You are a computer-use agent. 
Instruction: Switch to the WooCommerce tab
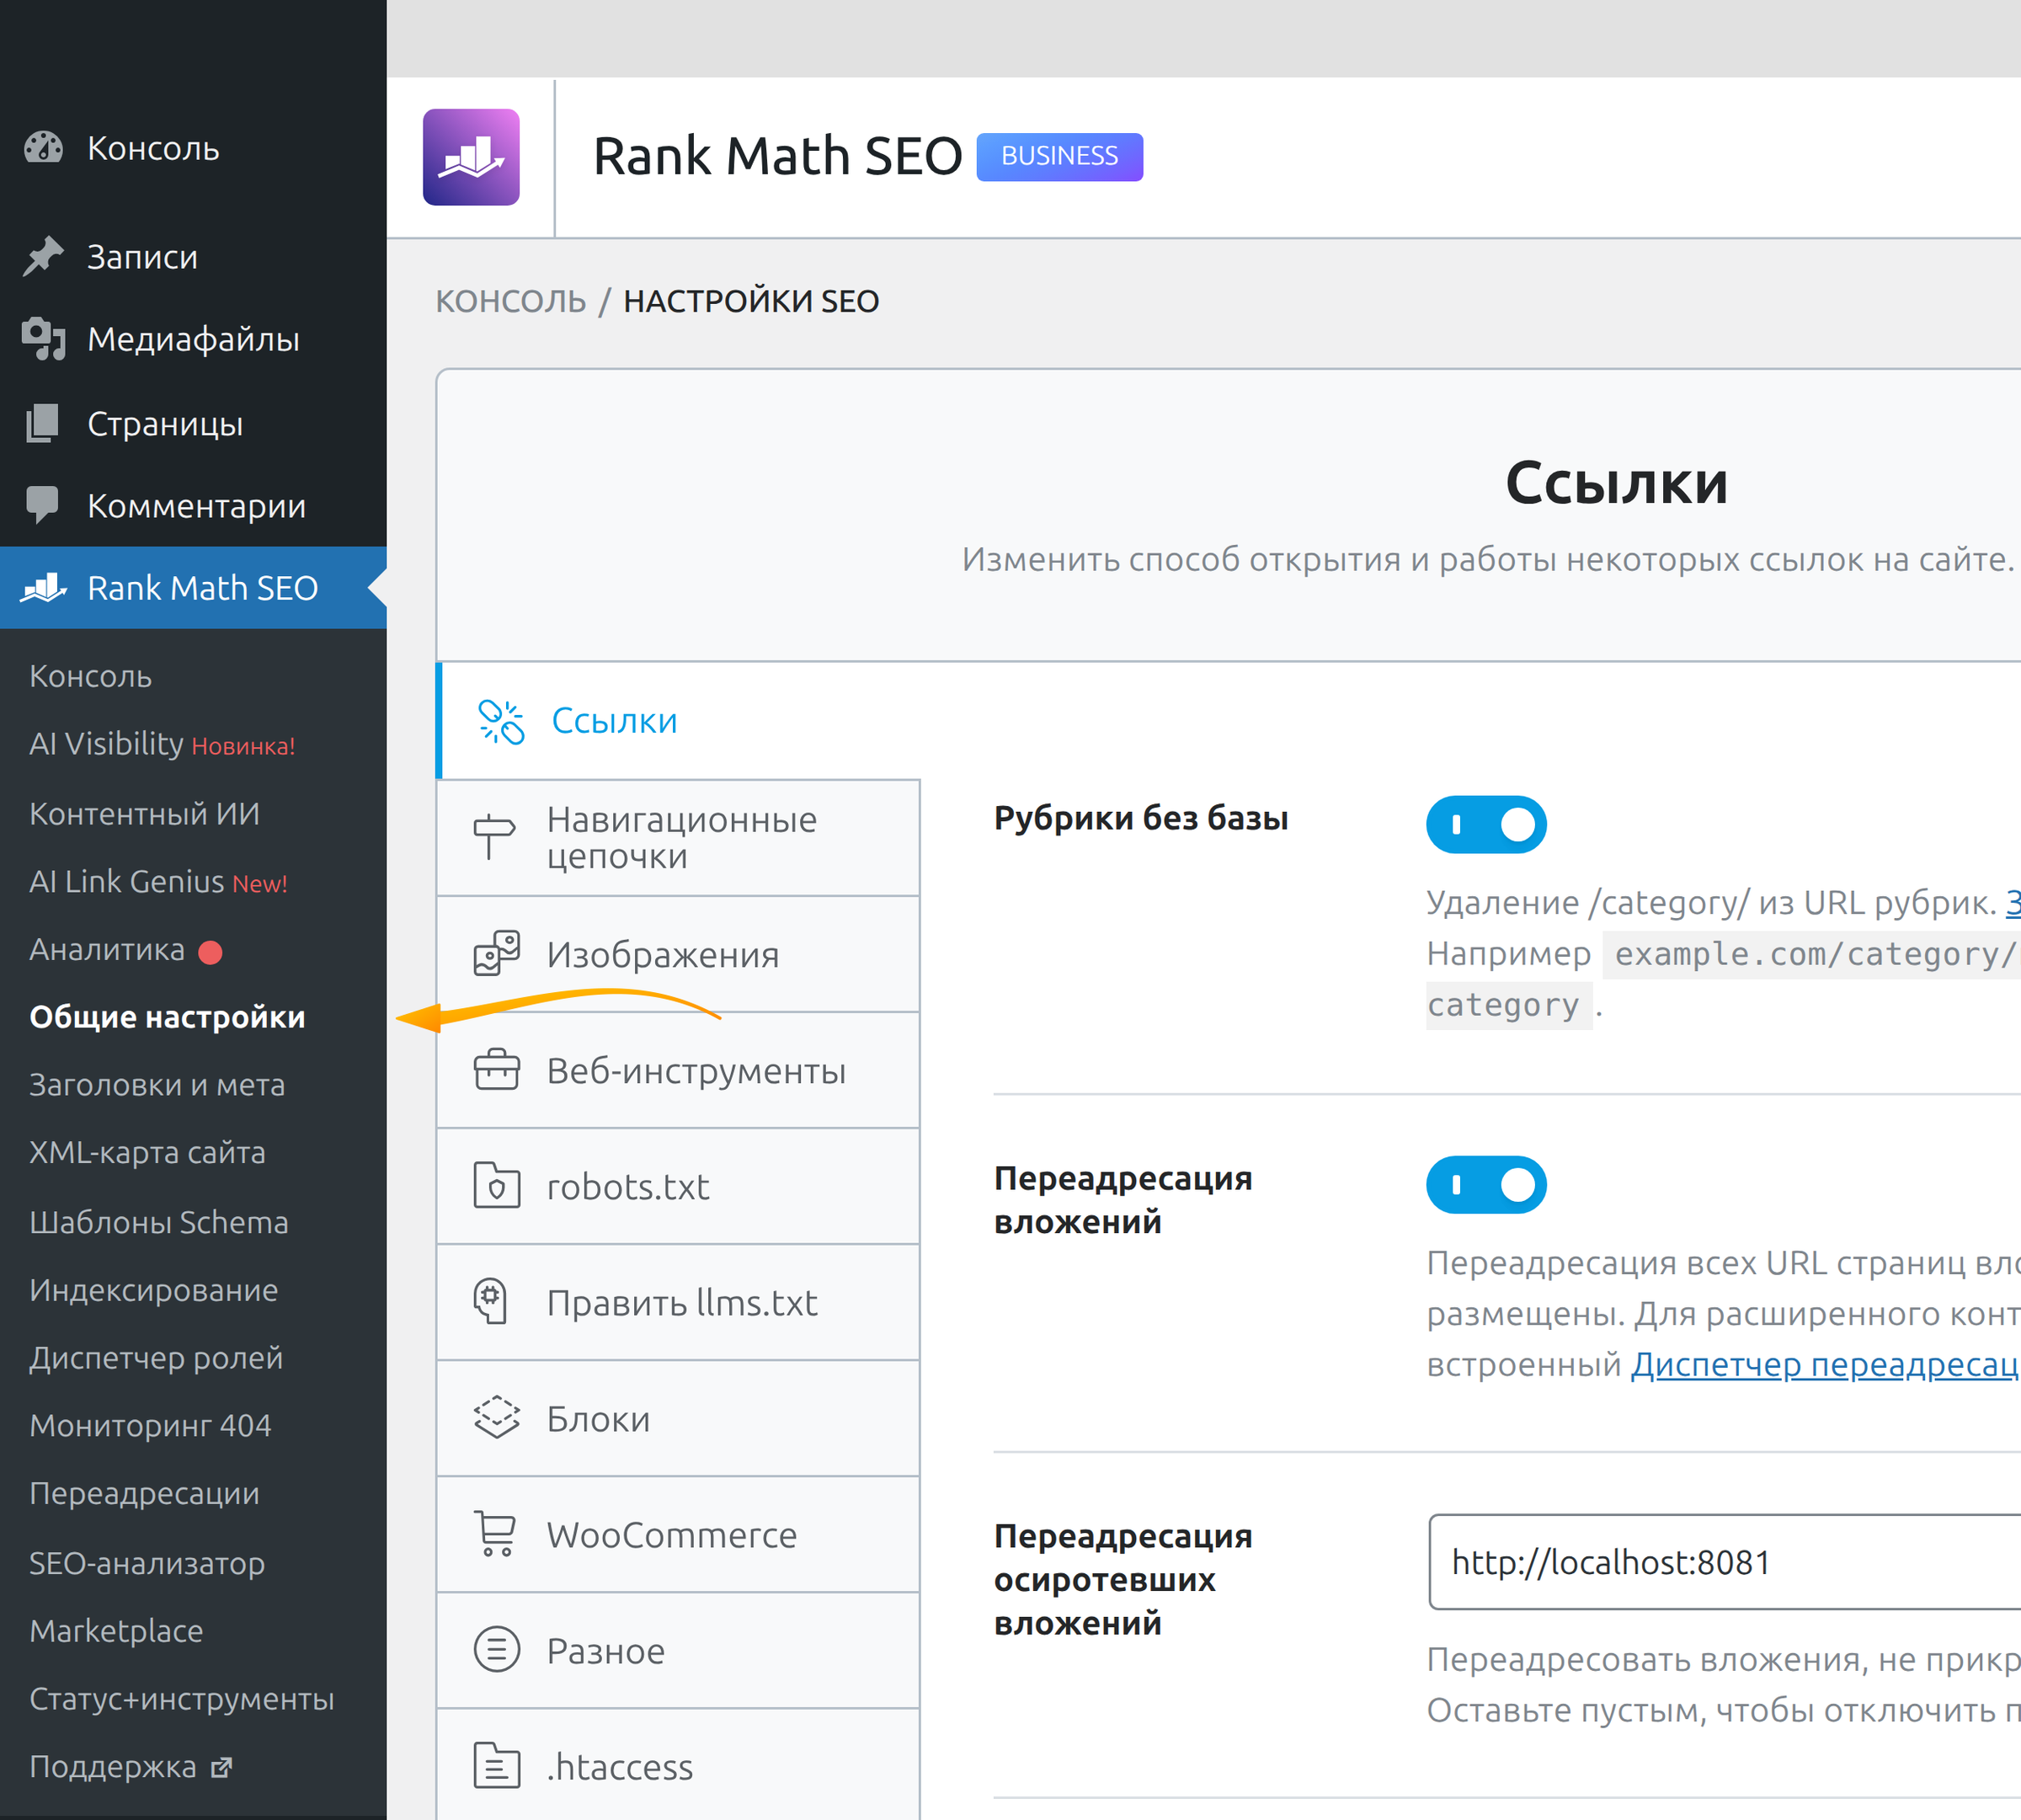pyautogui.click(x=679, y=1534)
